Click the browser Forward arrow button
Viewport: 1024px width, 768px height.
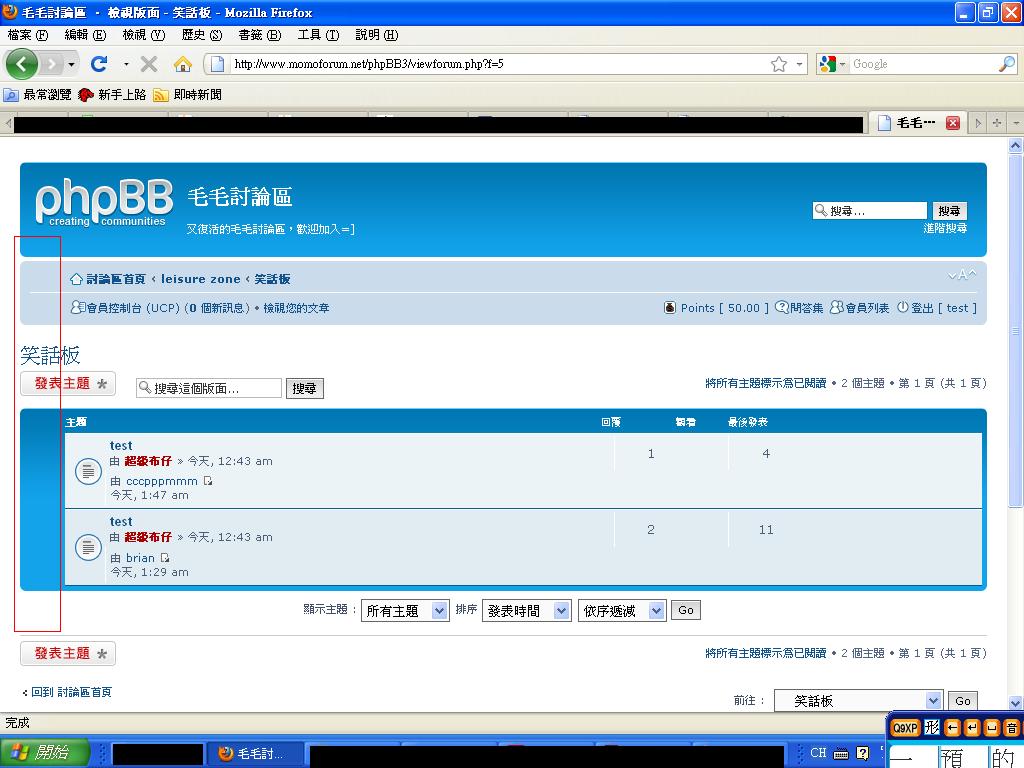coord(51,64)
